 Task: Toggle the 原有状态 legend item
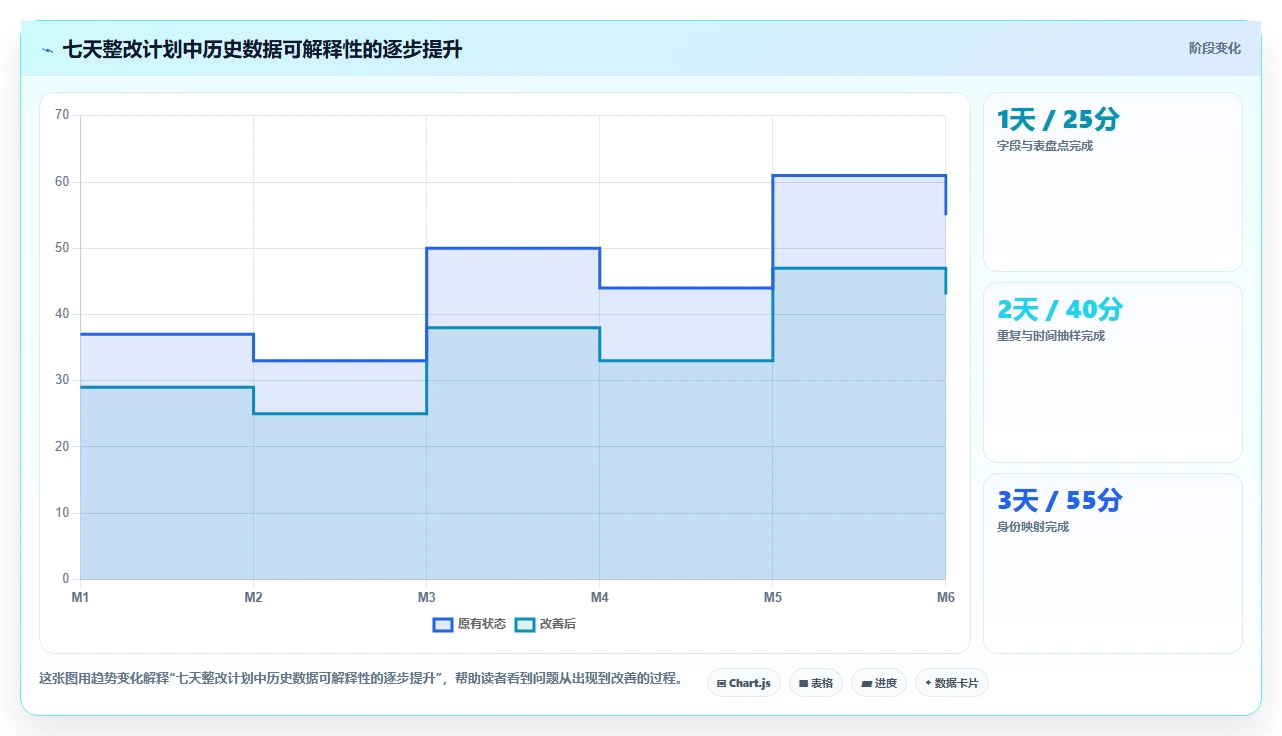pyautogui.click(x=469, y=624)
